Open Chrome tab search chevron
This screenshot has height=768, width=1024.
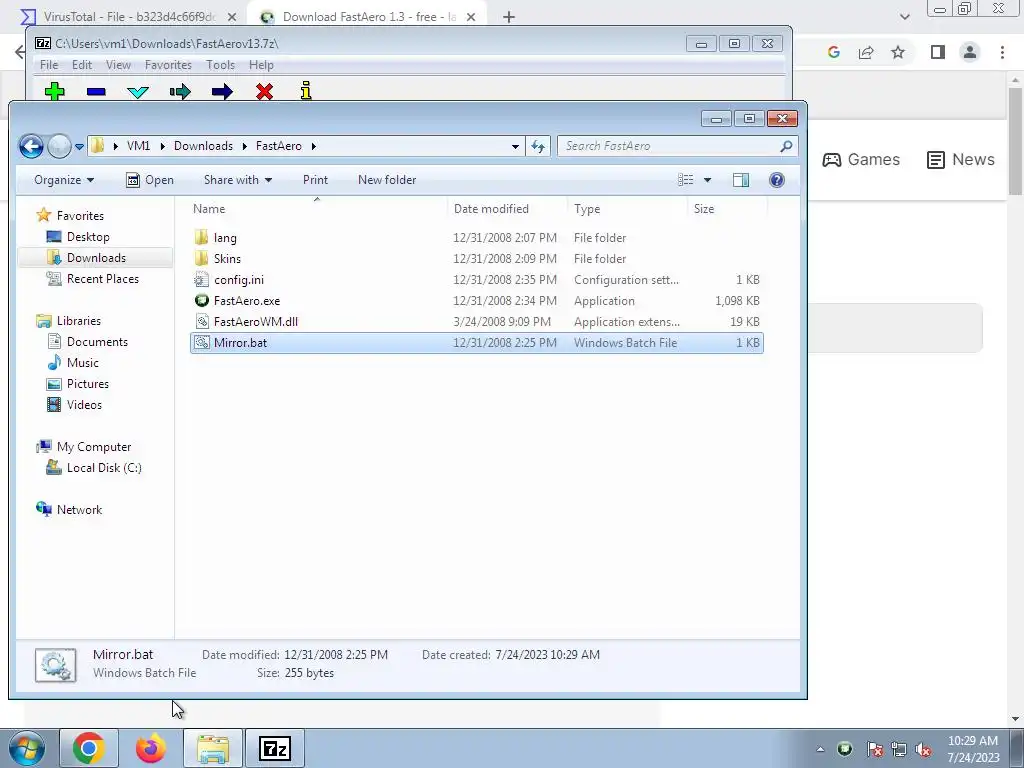coord(904,17)
